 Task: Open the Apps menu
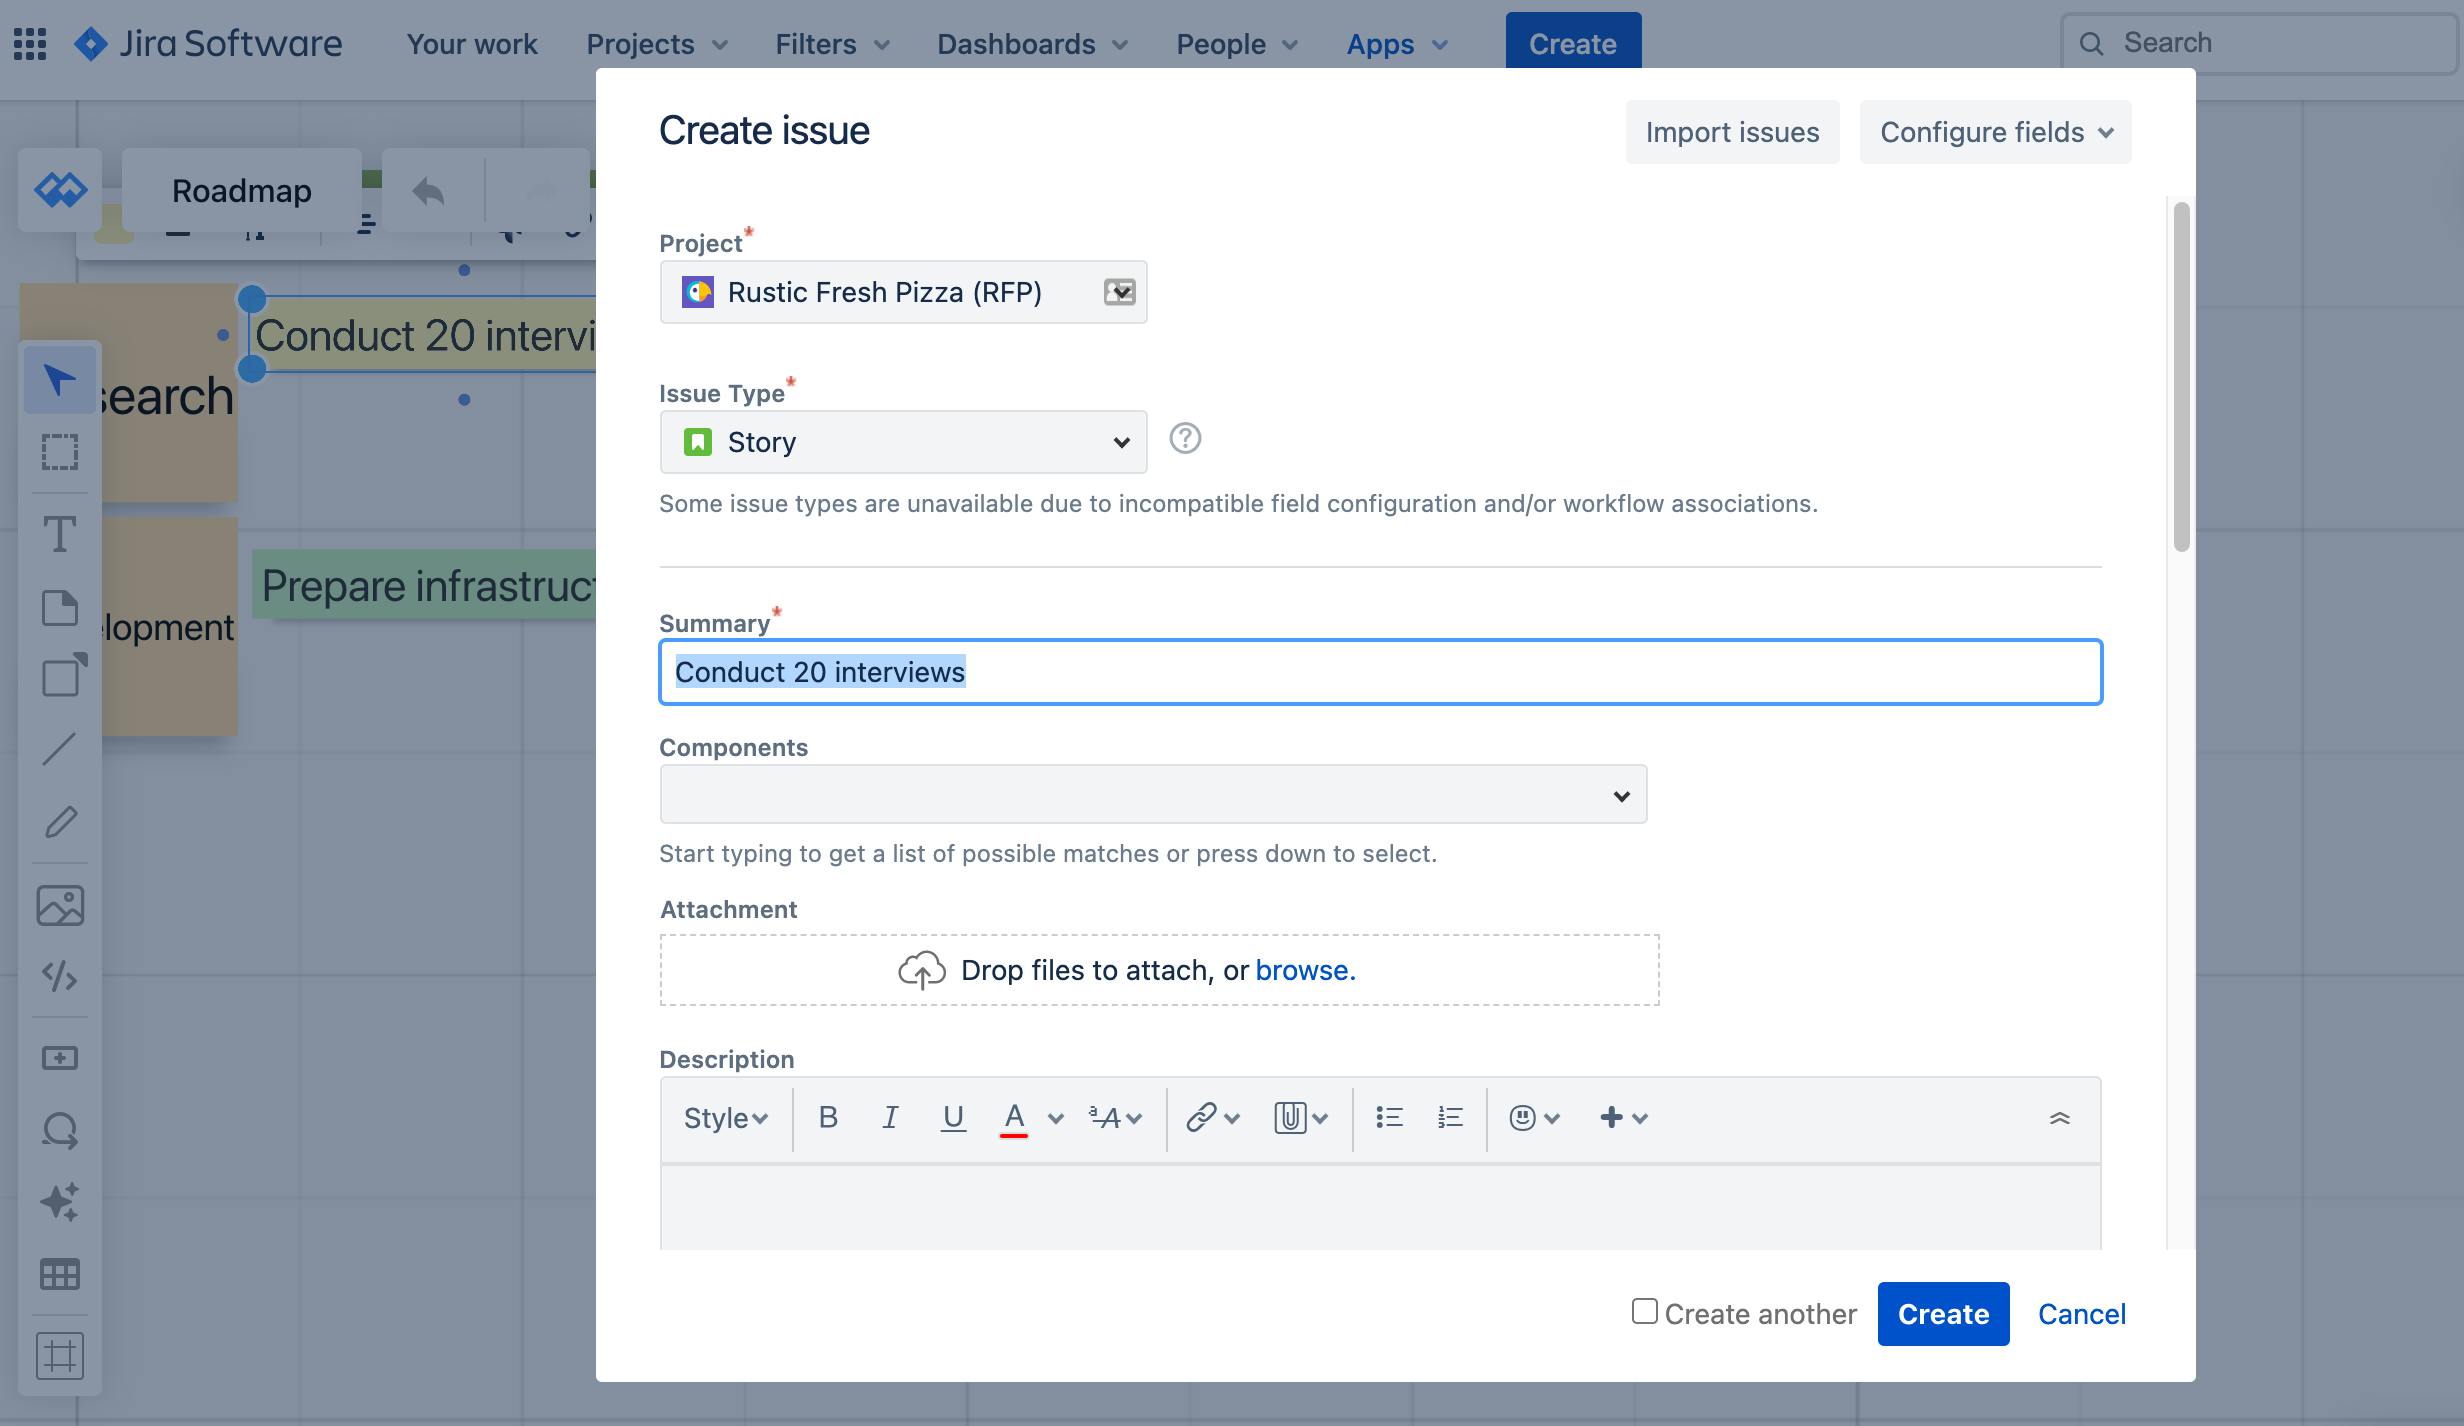[x=1397, y=44]
